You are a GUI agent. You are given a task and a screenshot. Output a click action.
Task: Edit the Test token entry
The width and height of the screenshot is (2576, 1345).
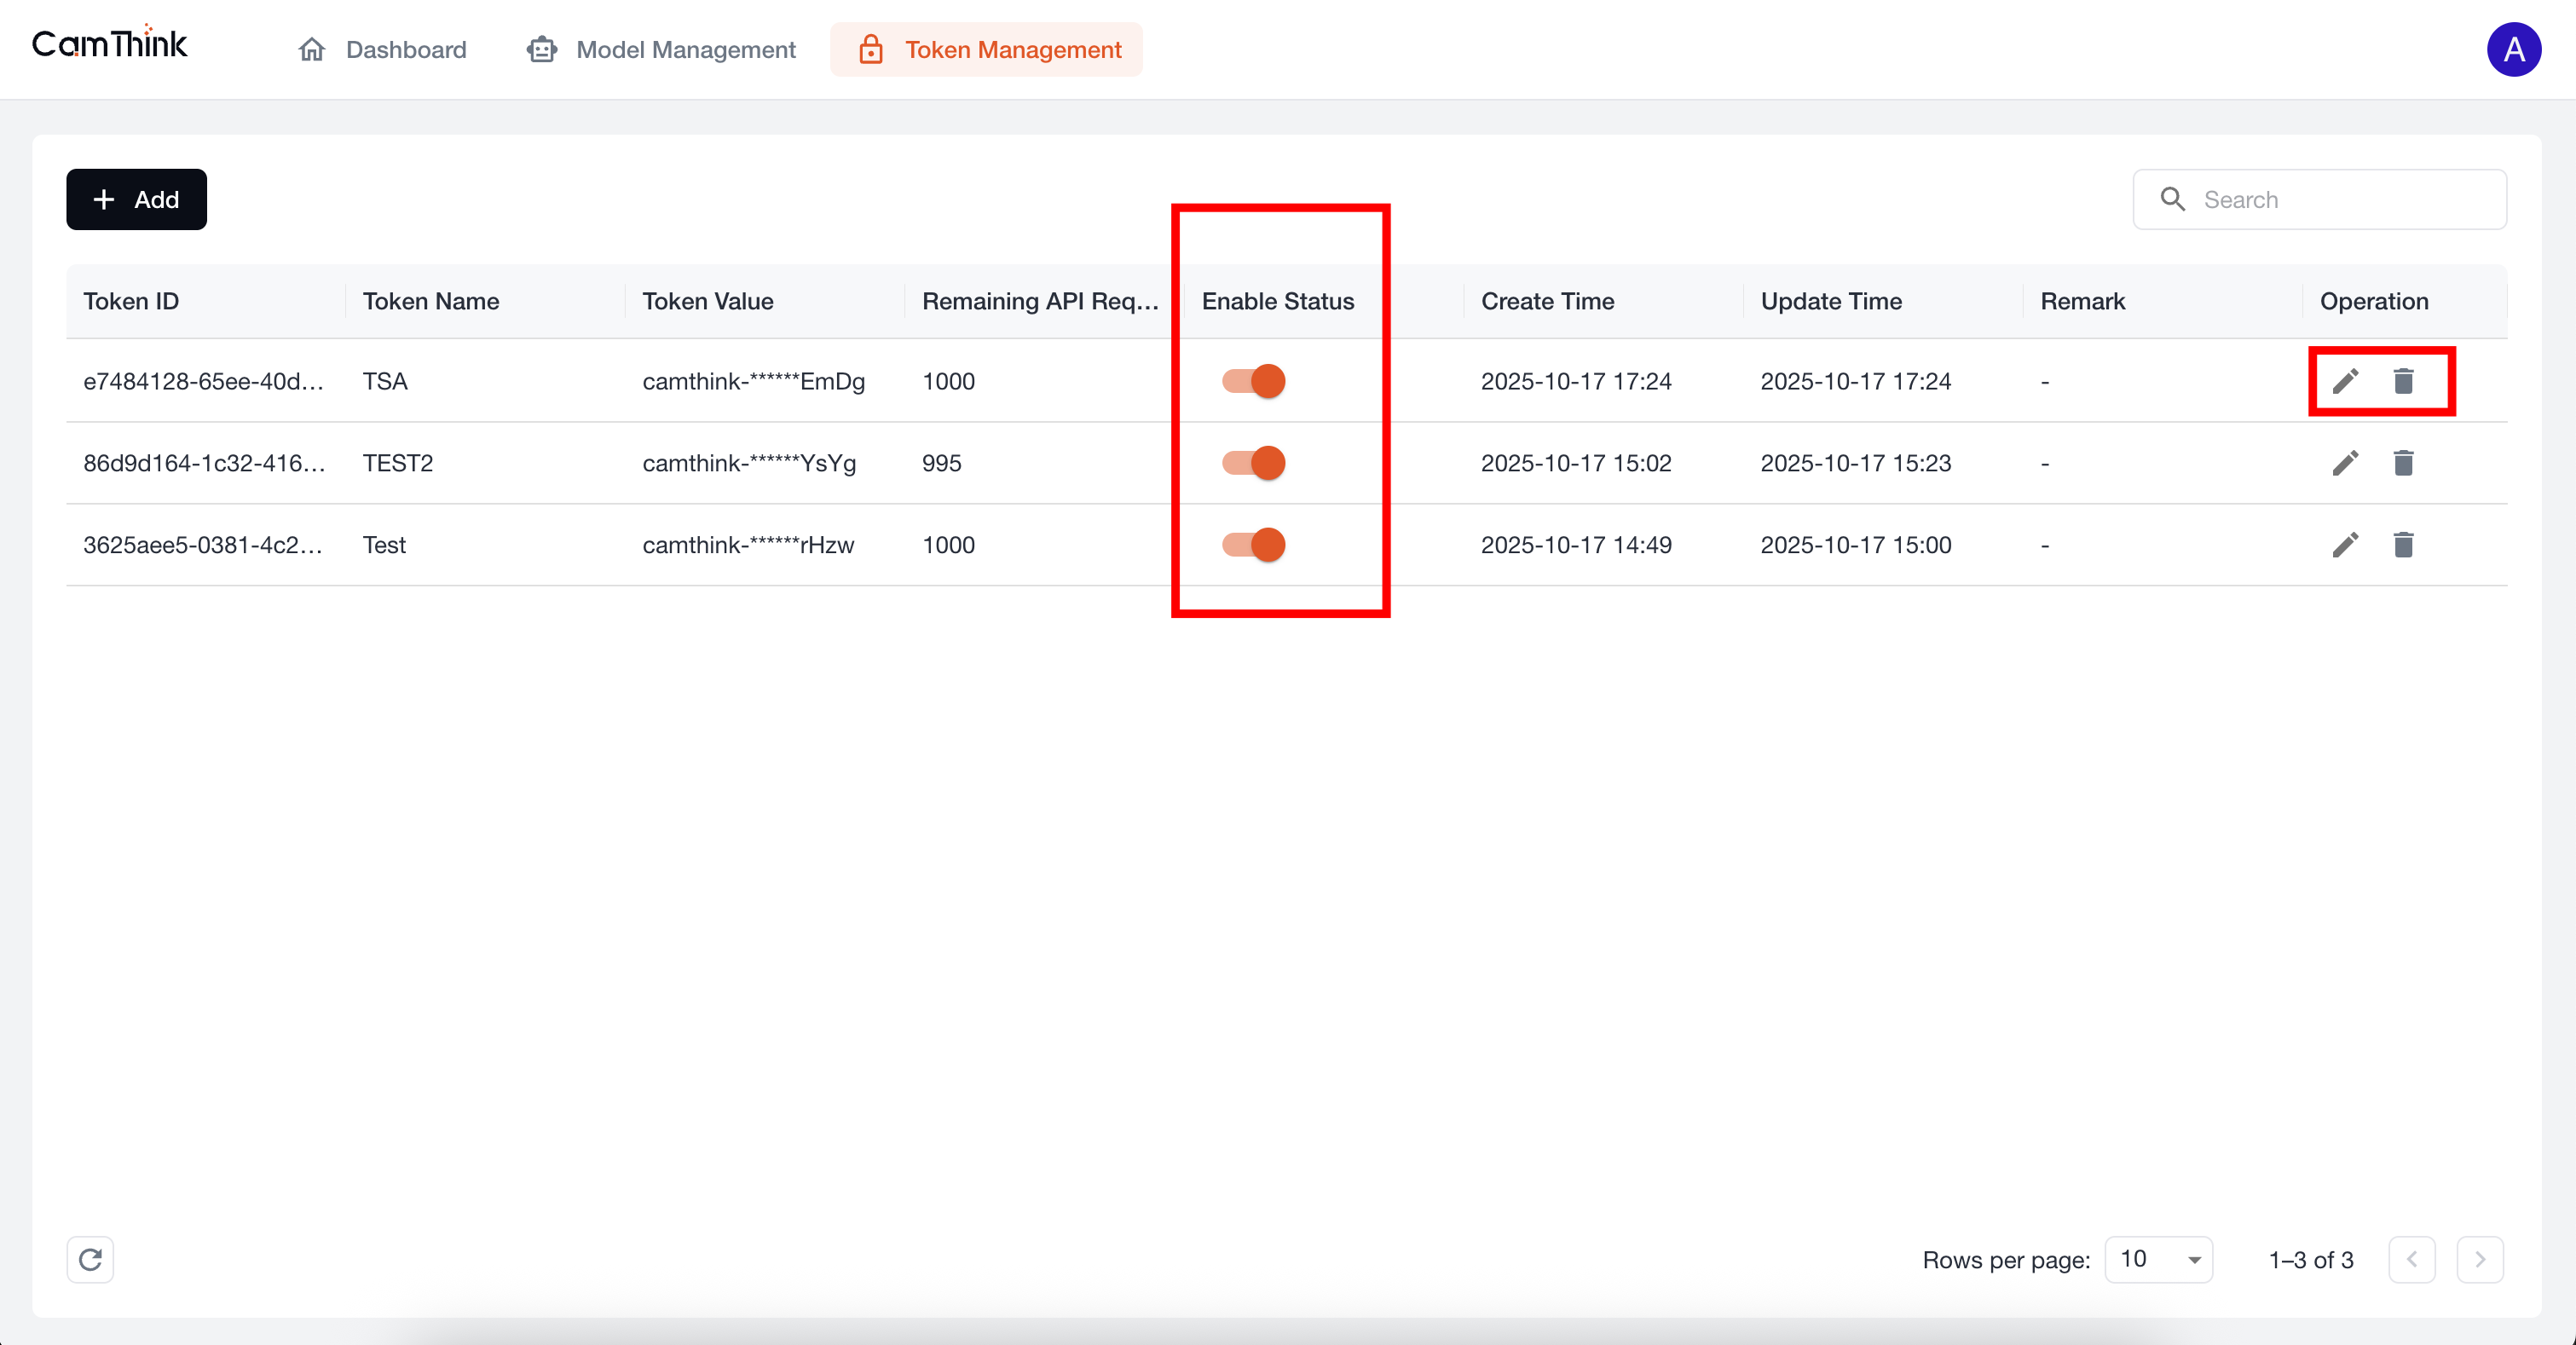click(x=2345, y=545)
